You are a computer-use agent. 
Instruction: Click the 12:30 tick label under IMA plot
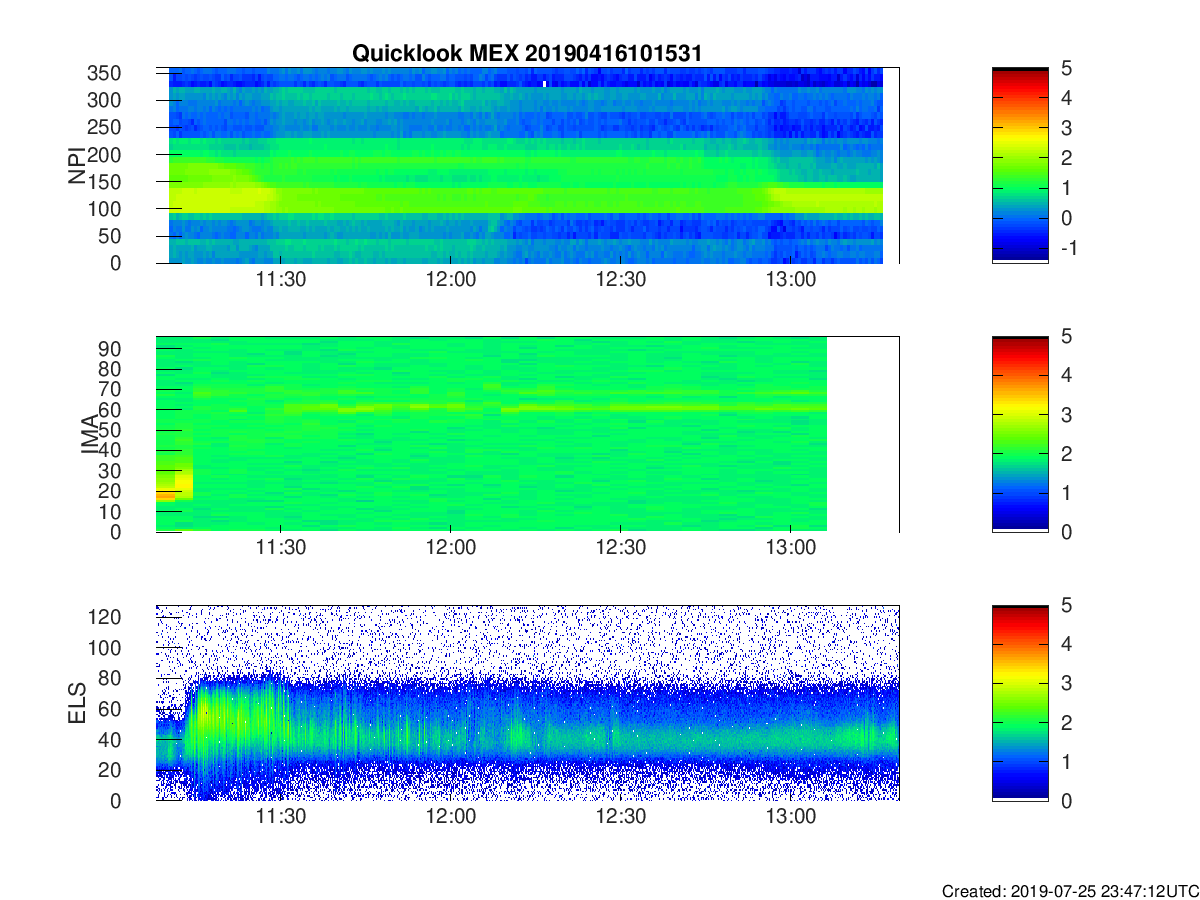621,549
